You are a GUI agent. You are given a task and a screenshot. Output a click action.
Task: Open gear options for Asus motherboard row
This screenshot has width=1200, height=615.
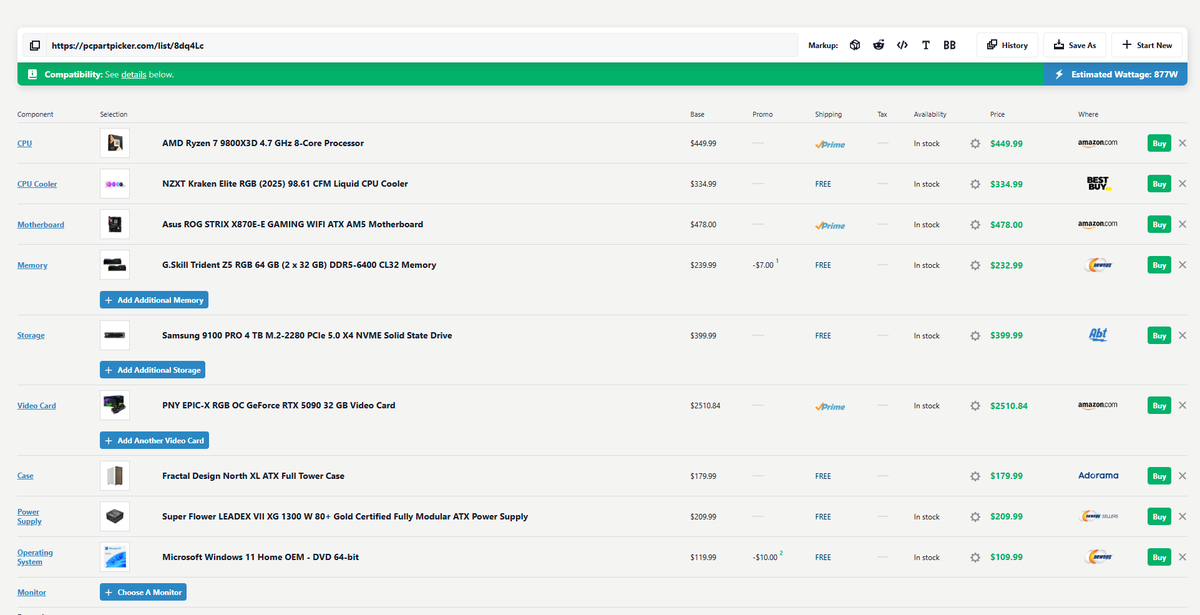(x=975, y=225)
